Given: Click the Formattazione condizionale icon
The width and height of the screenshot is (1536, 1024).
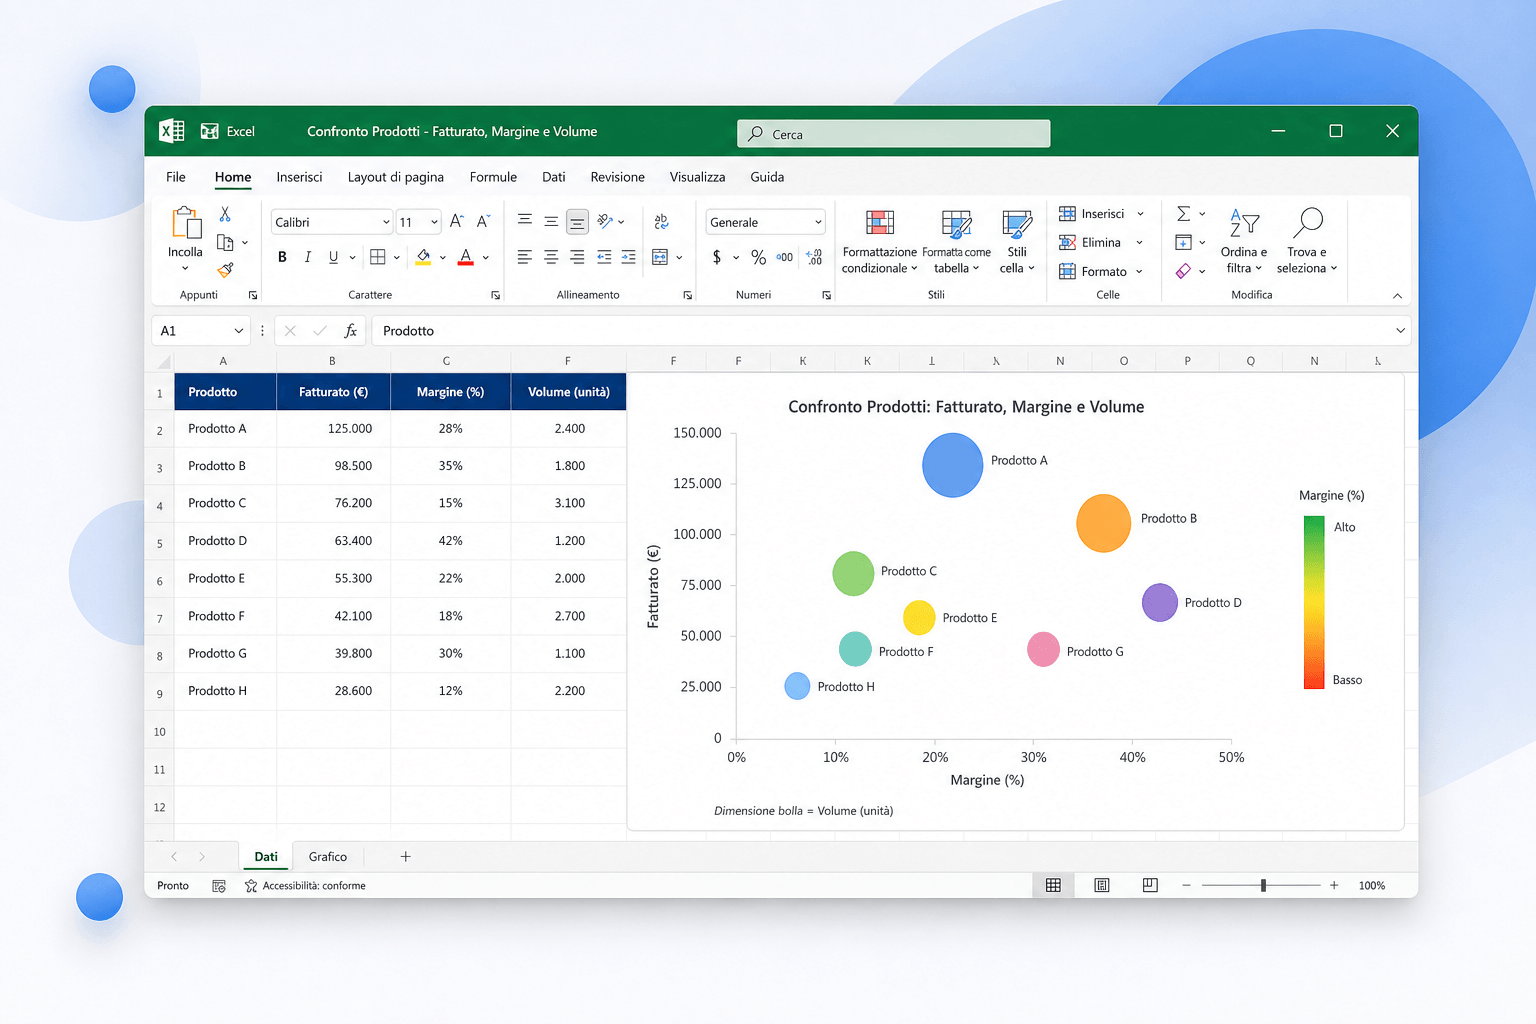Looking at the screenshot, I should pos(880,223).
